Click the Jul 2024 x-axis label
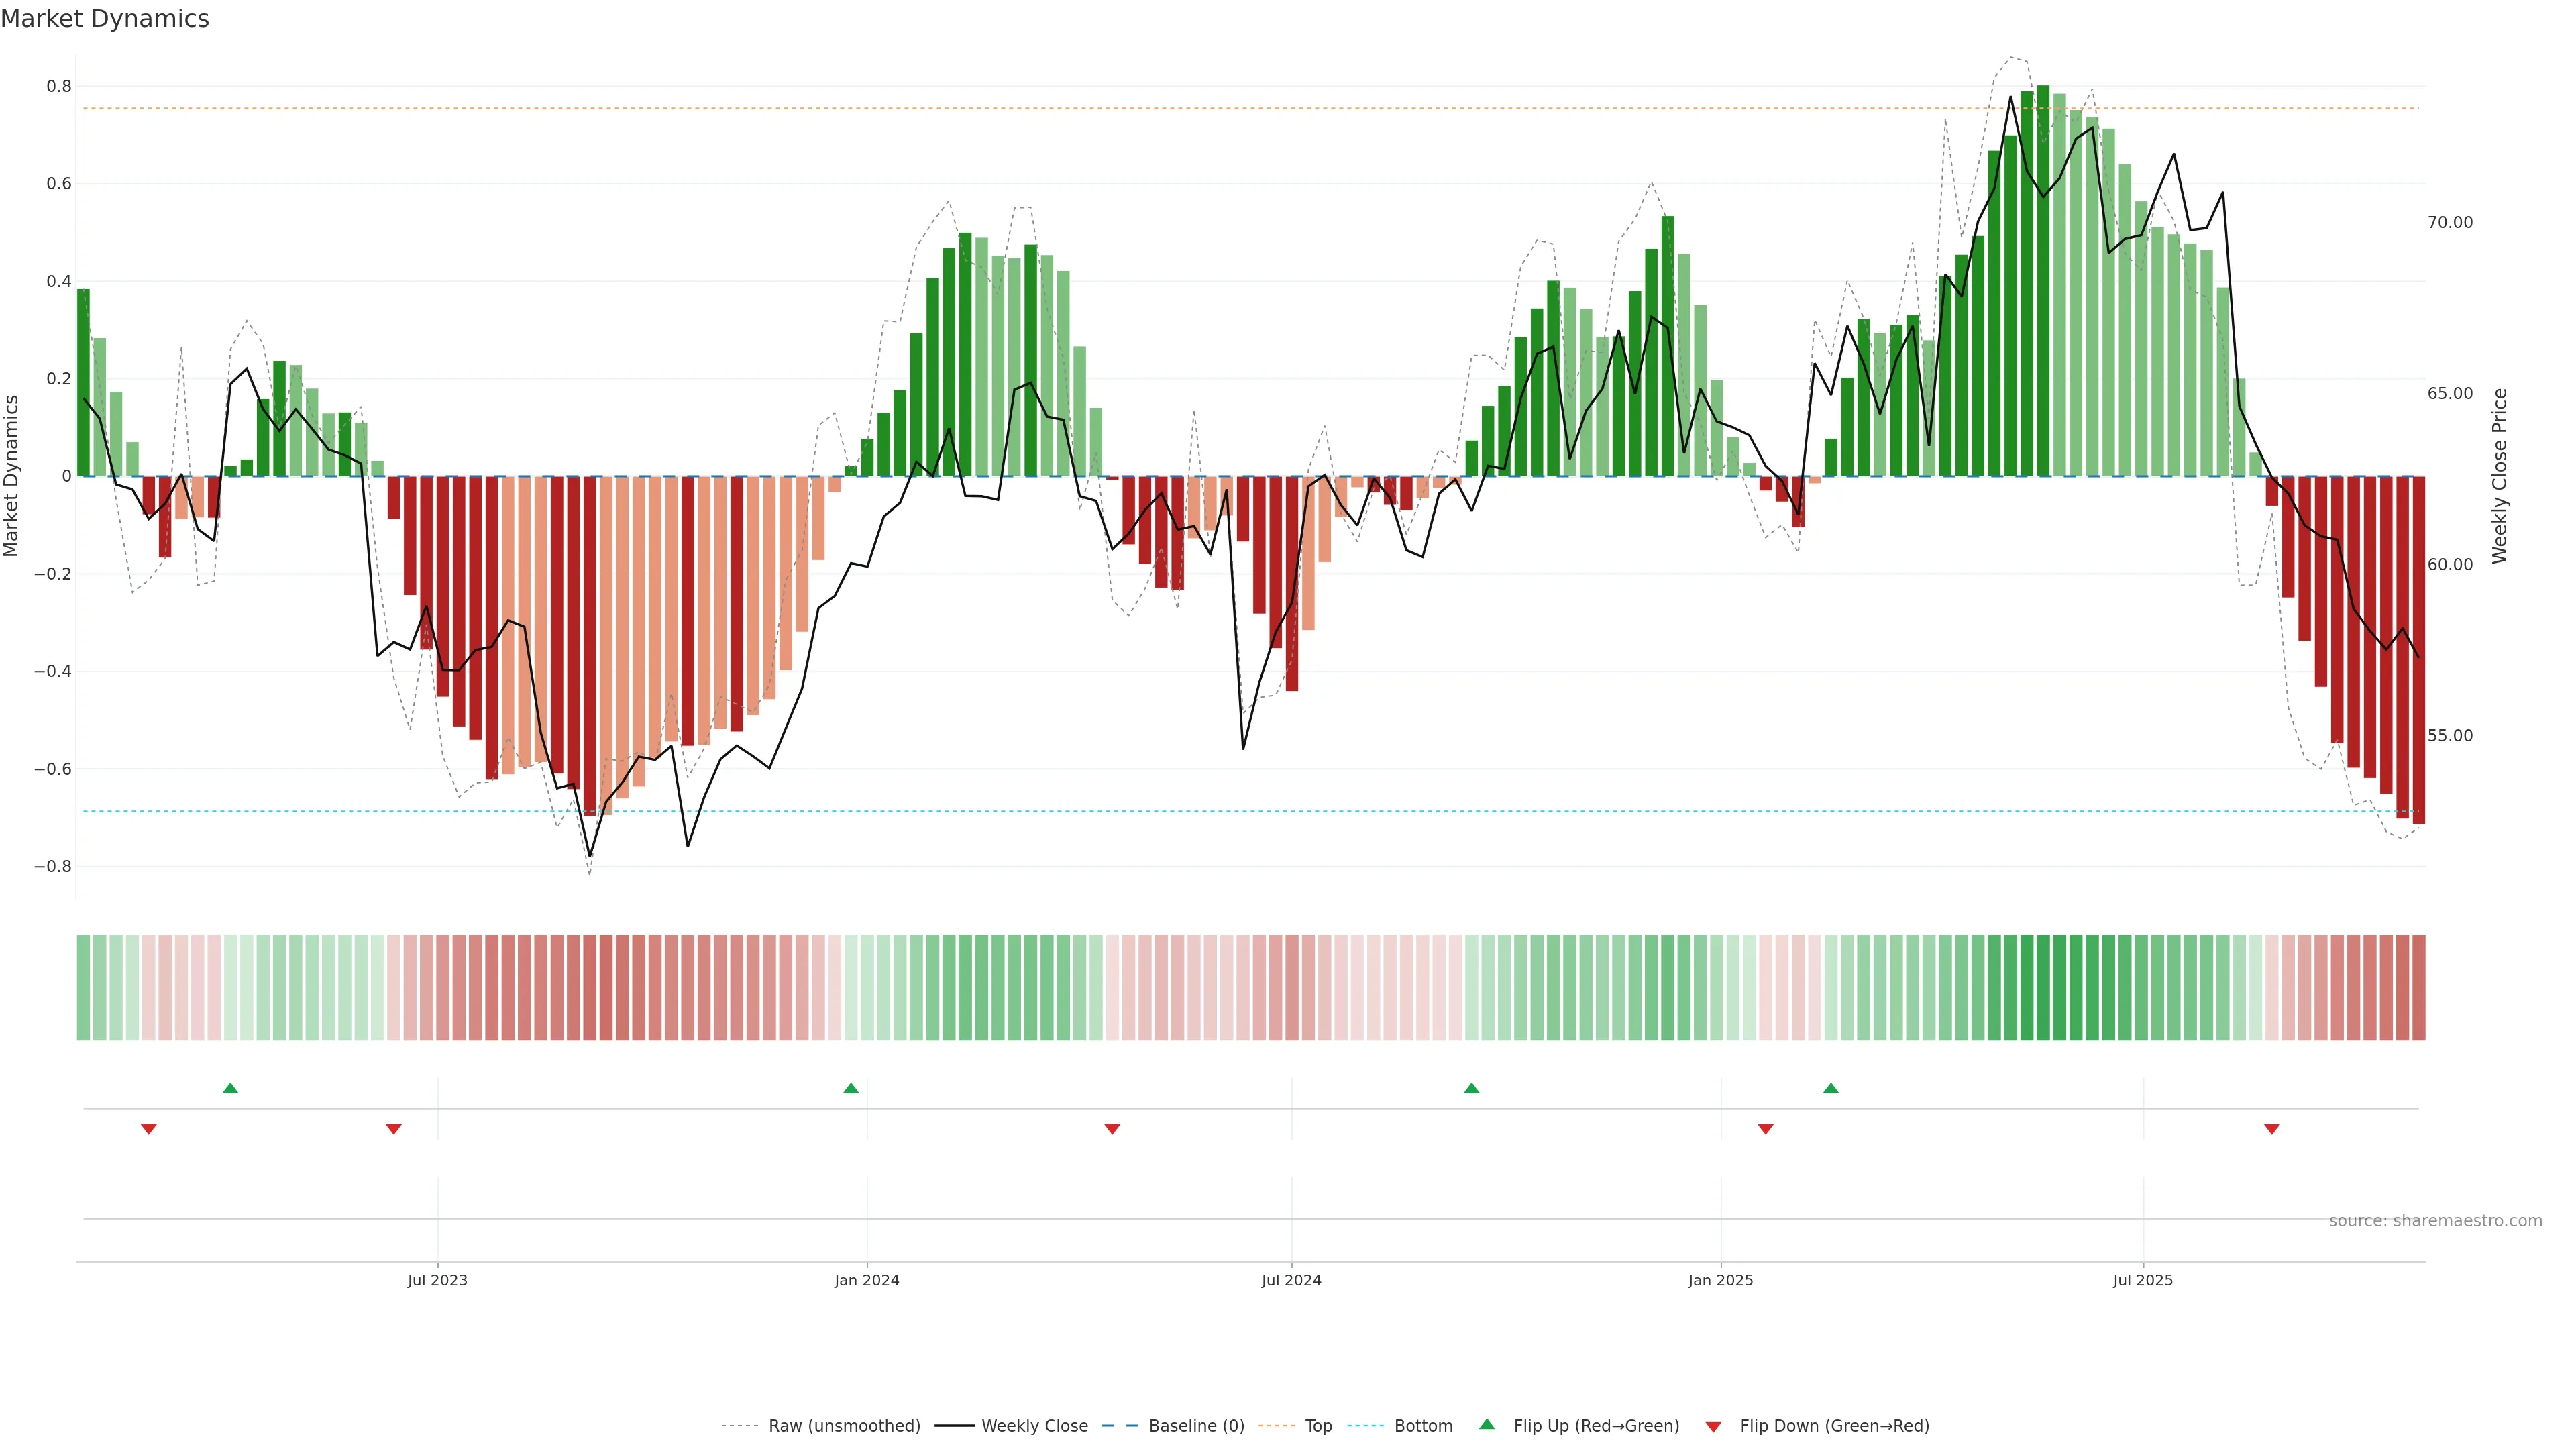 pos(1291,1280)
